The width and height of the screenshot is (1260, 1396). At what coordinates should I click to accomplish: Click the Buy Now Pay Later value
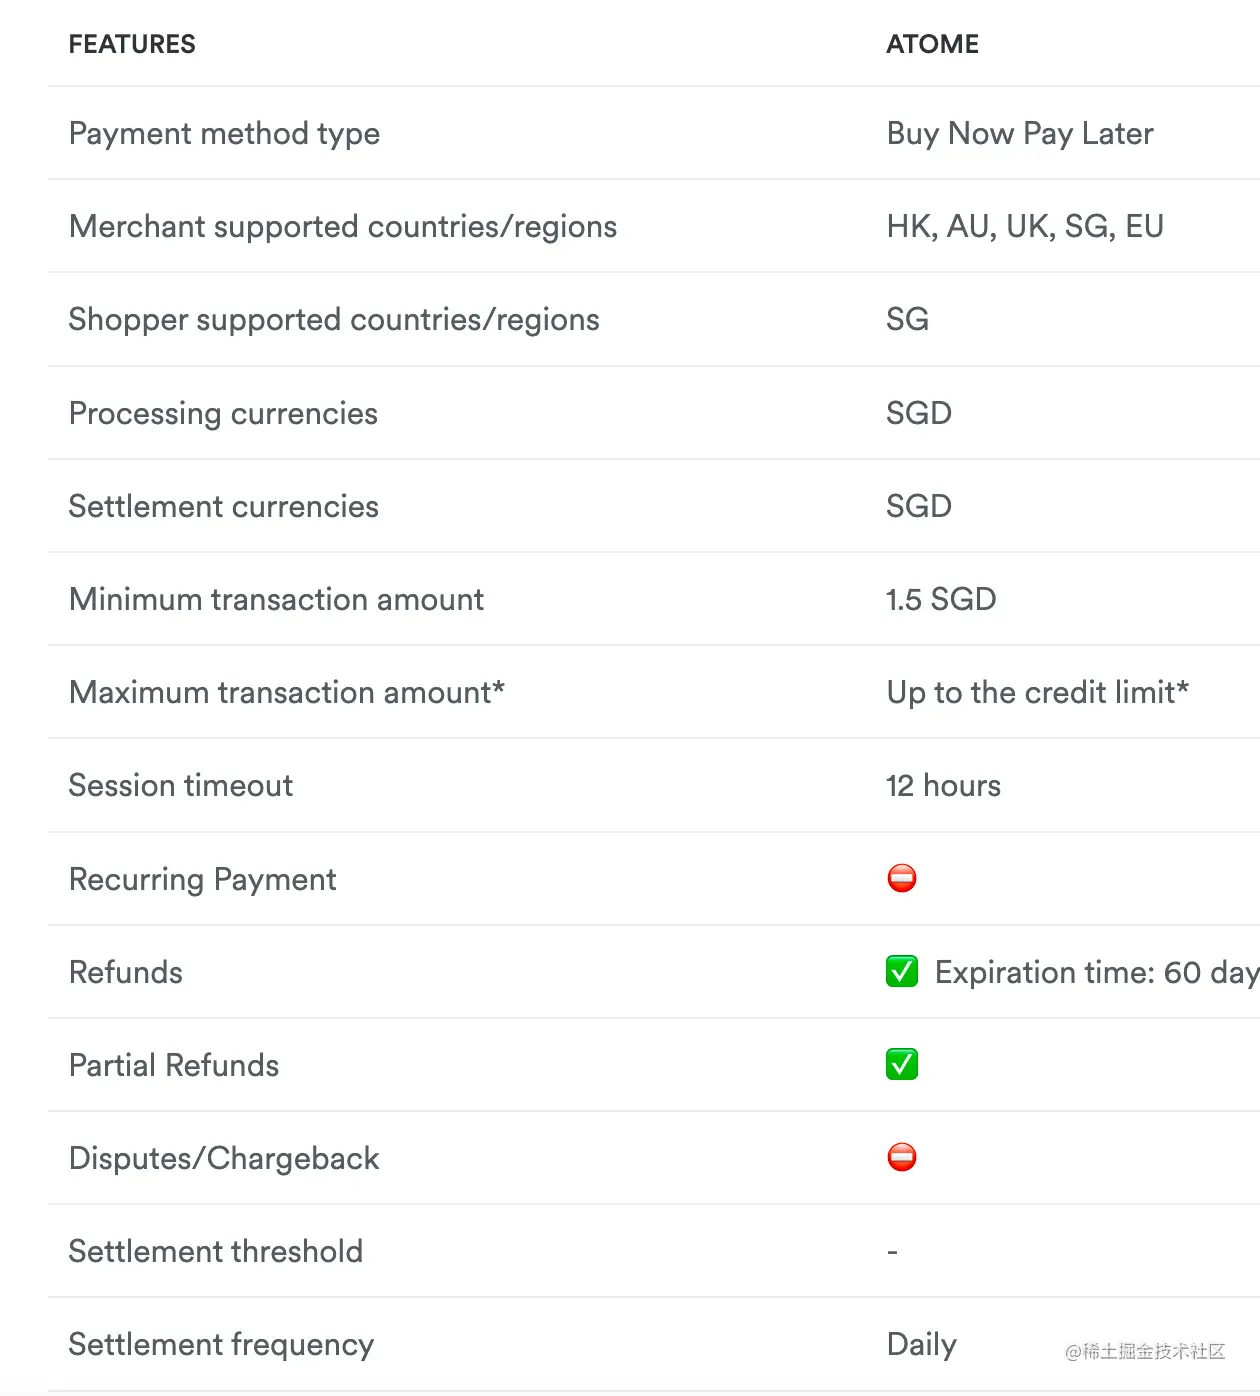click(x=1020, y=134)
